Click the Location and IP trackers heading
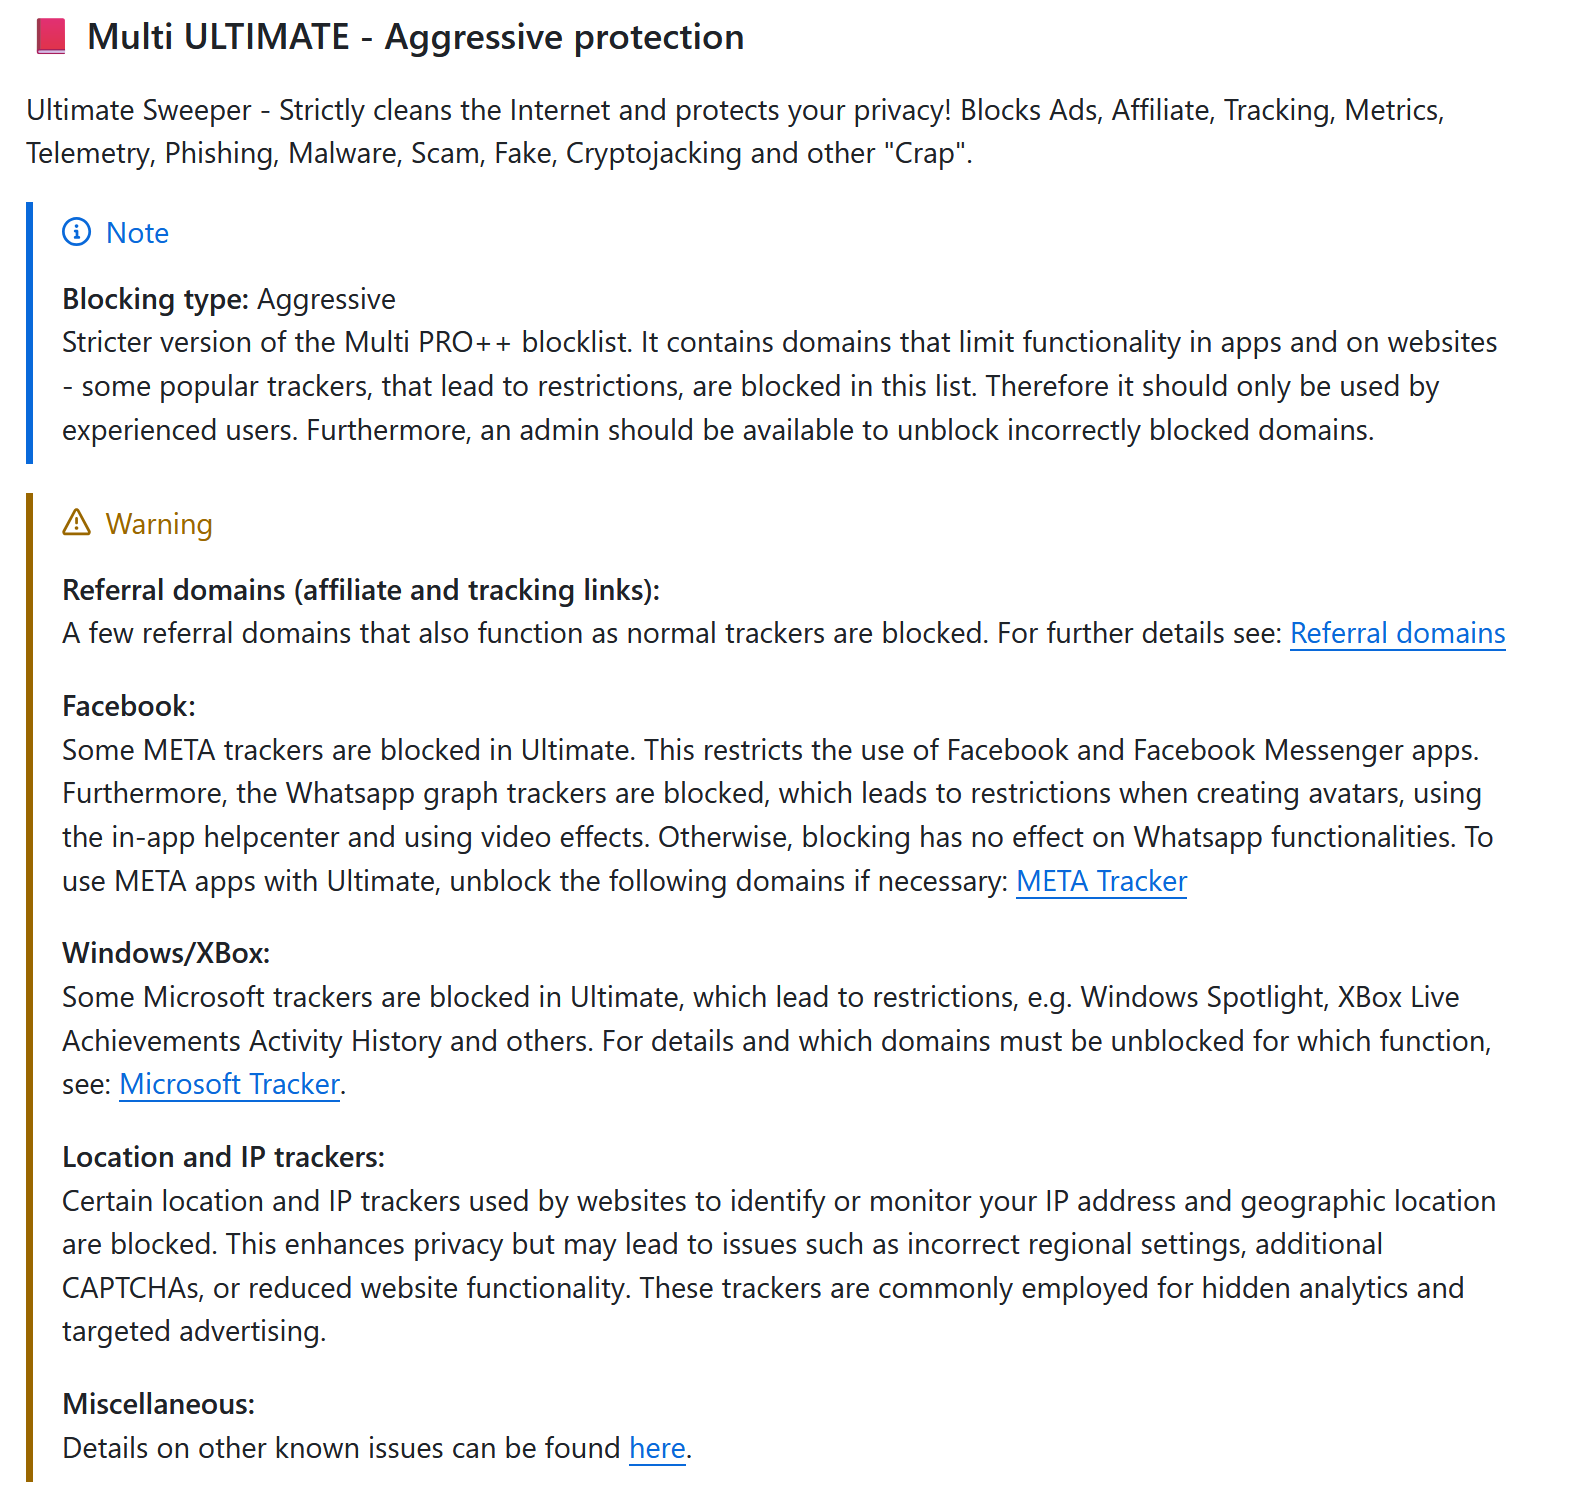This screenshot has height=1489, width=1581. click(x=223, y=1157)
